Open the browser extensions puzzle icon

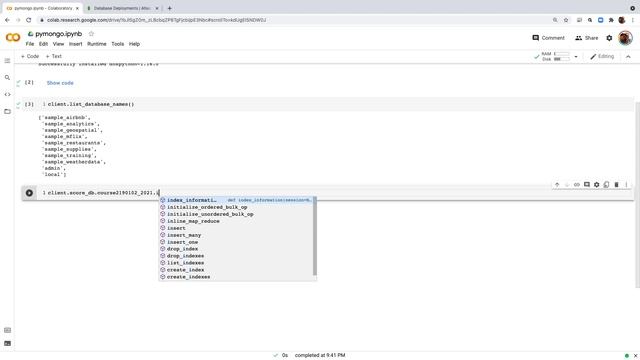(x=611, y=20)
